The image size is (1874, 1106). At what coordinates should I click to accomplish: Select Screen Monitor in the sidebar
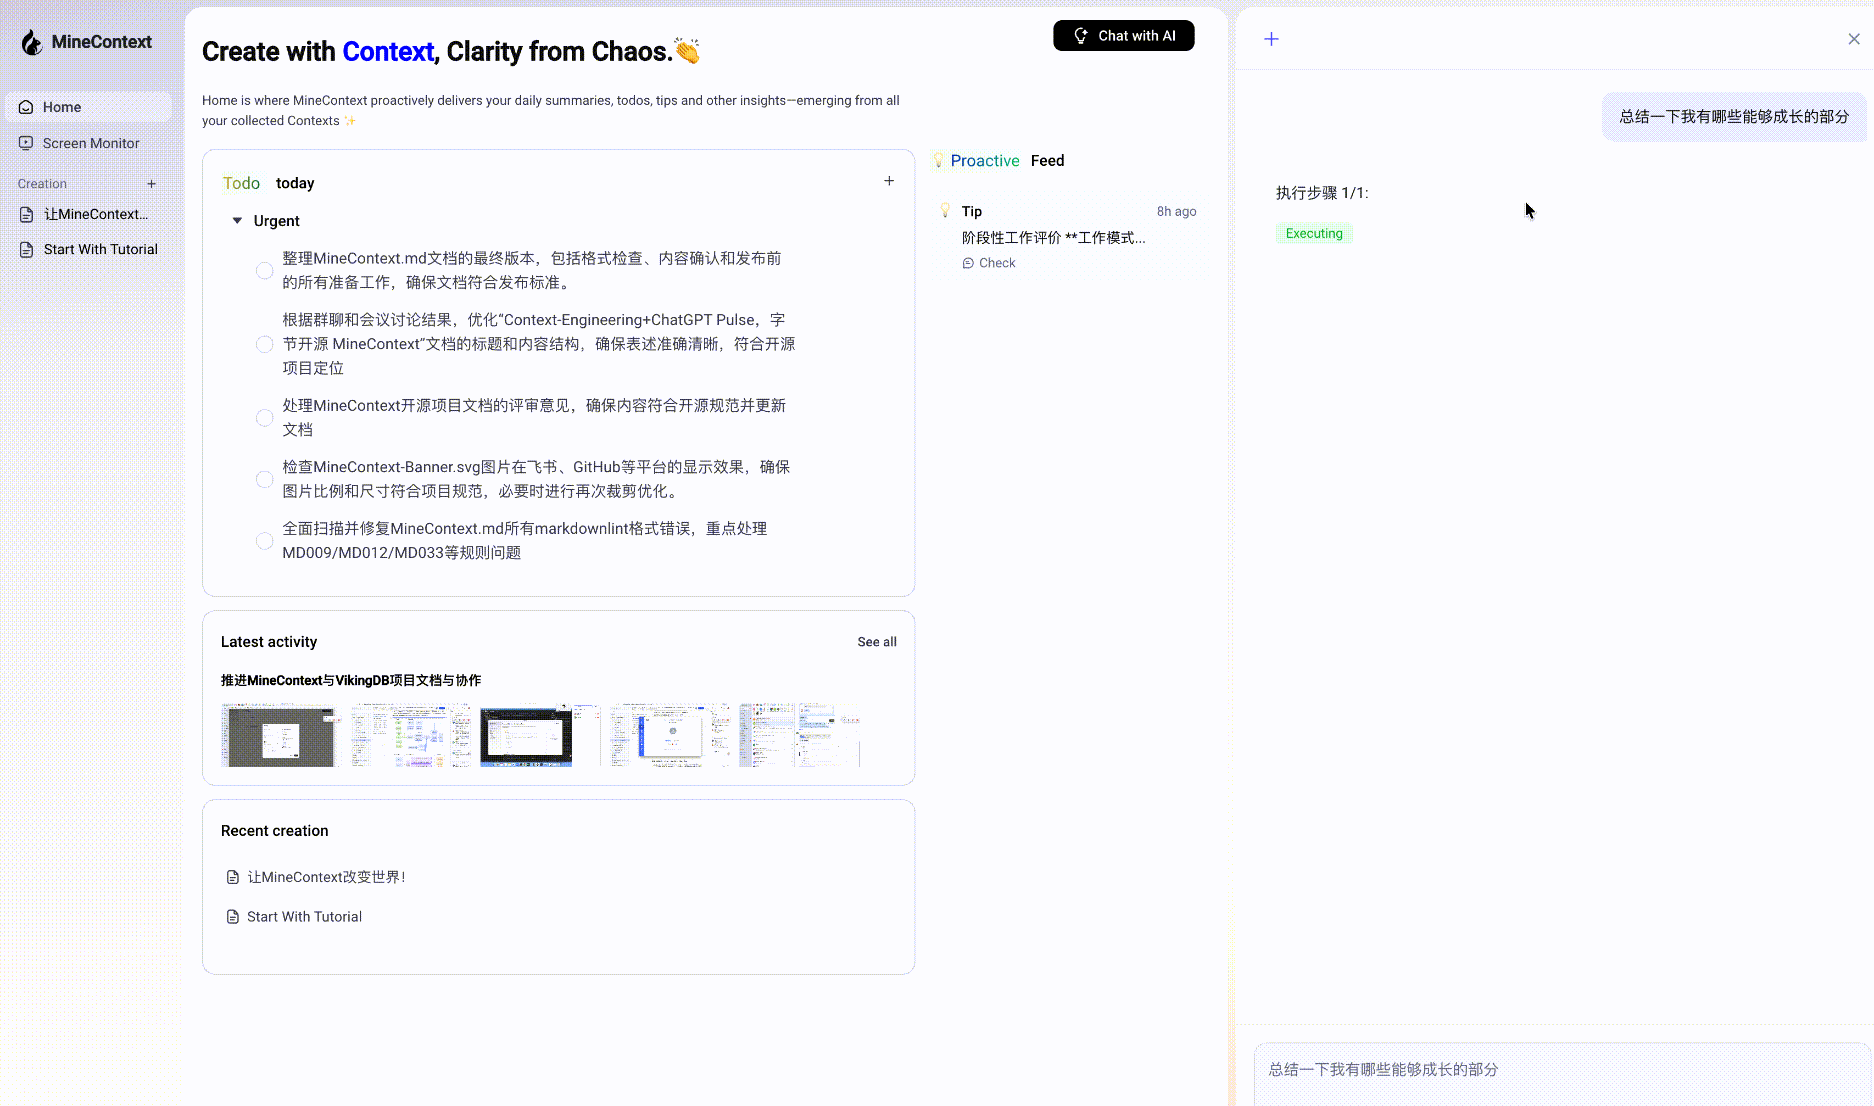(x=90, y=143)
